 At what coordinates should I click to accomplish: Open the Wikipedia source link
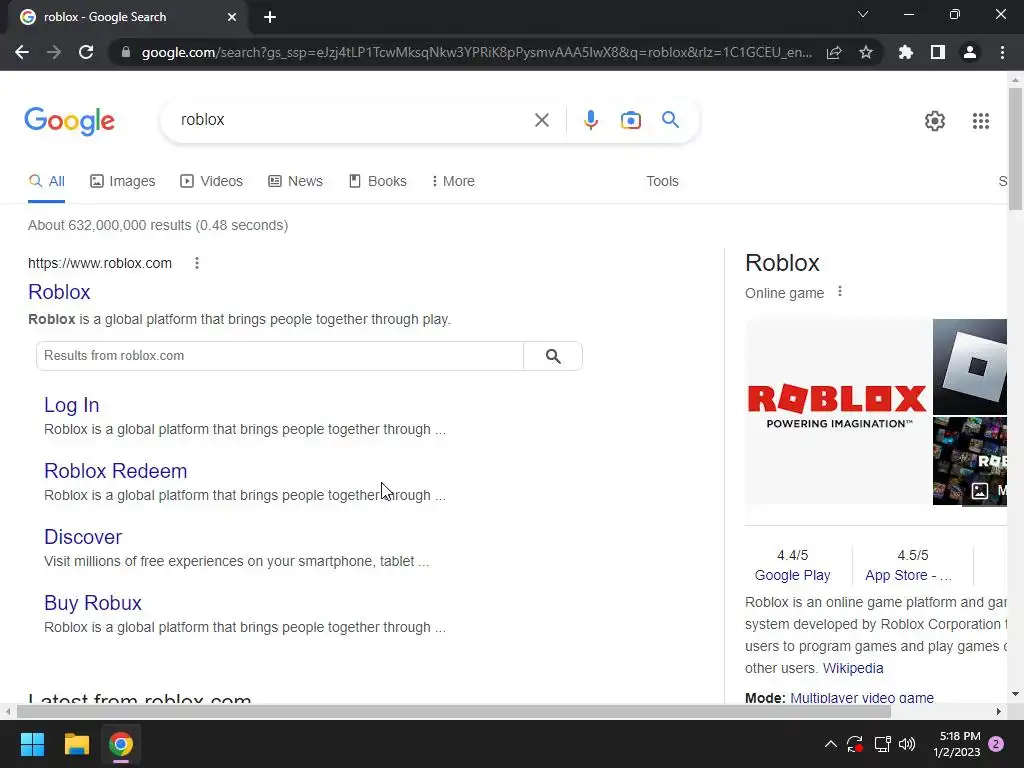(853, 668)
